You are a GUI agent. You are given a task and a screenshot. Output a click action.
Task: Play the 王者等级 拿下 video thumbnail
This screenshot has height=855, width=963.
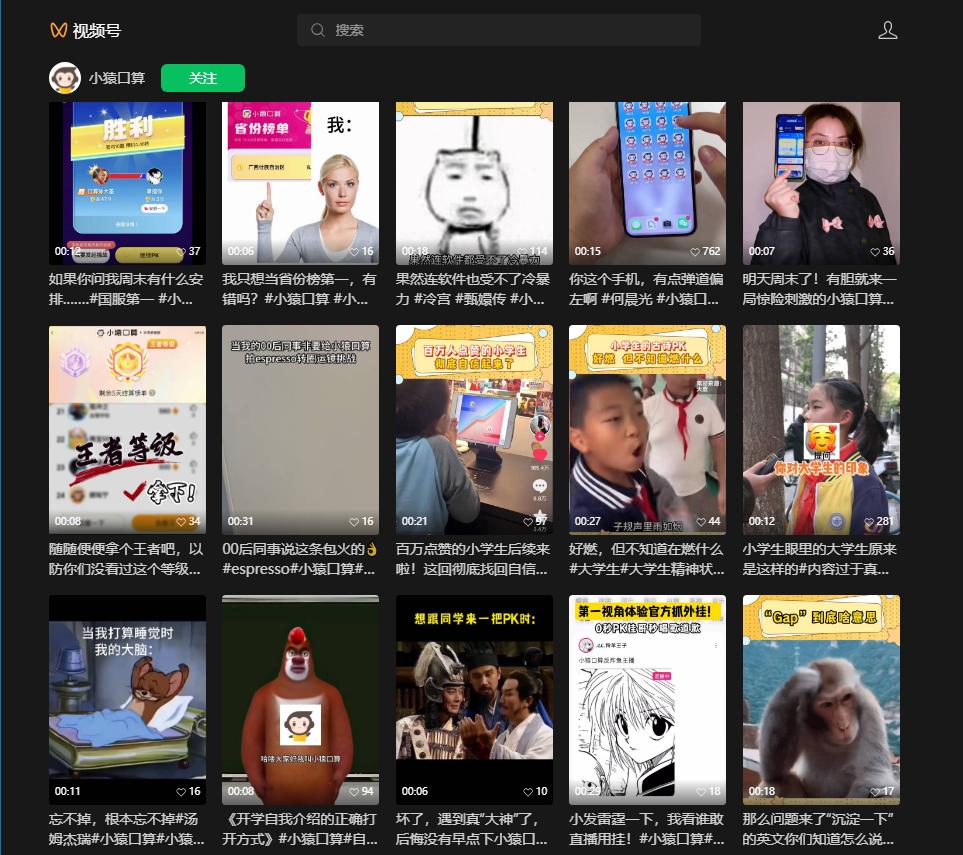(x=127, y=429)
